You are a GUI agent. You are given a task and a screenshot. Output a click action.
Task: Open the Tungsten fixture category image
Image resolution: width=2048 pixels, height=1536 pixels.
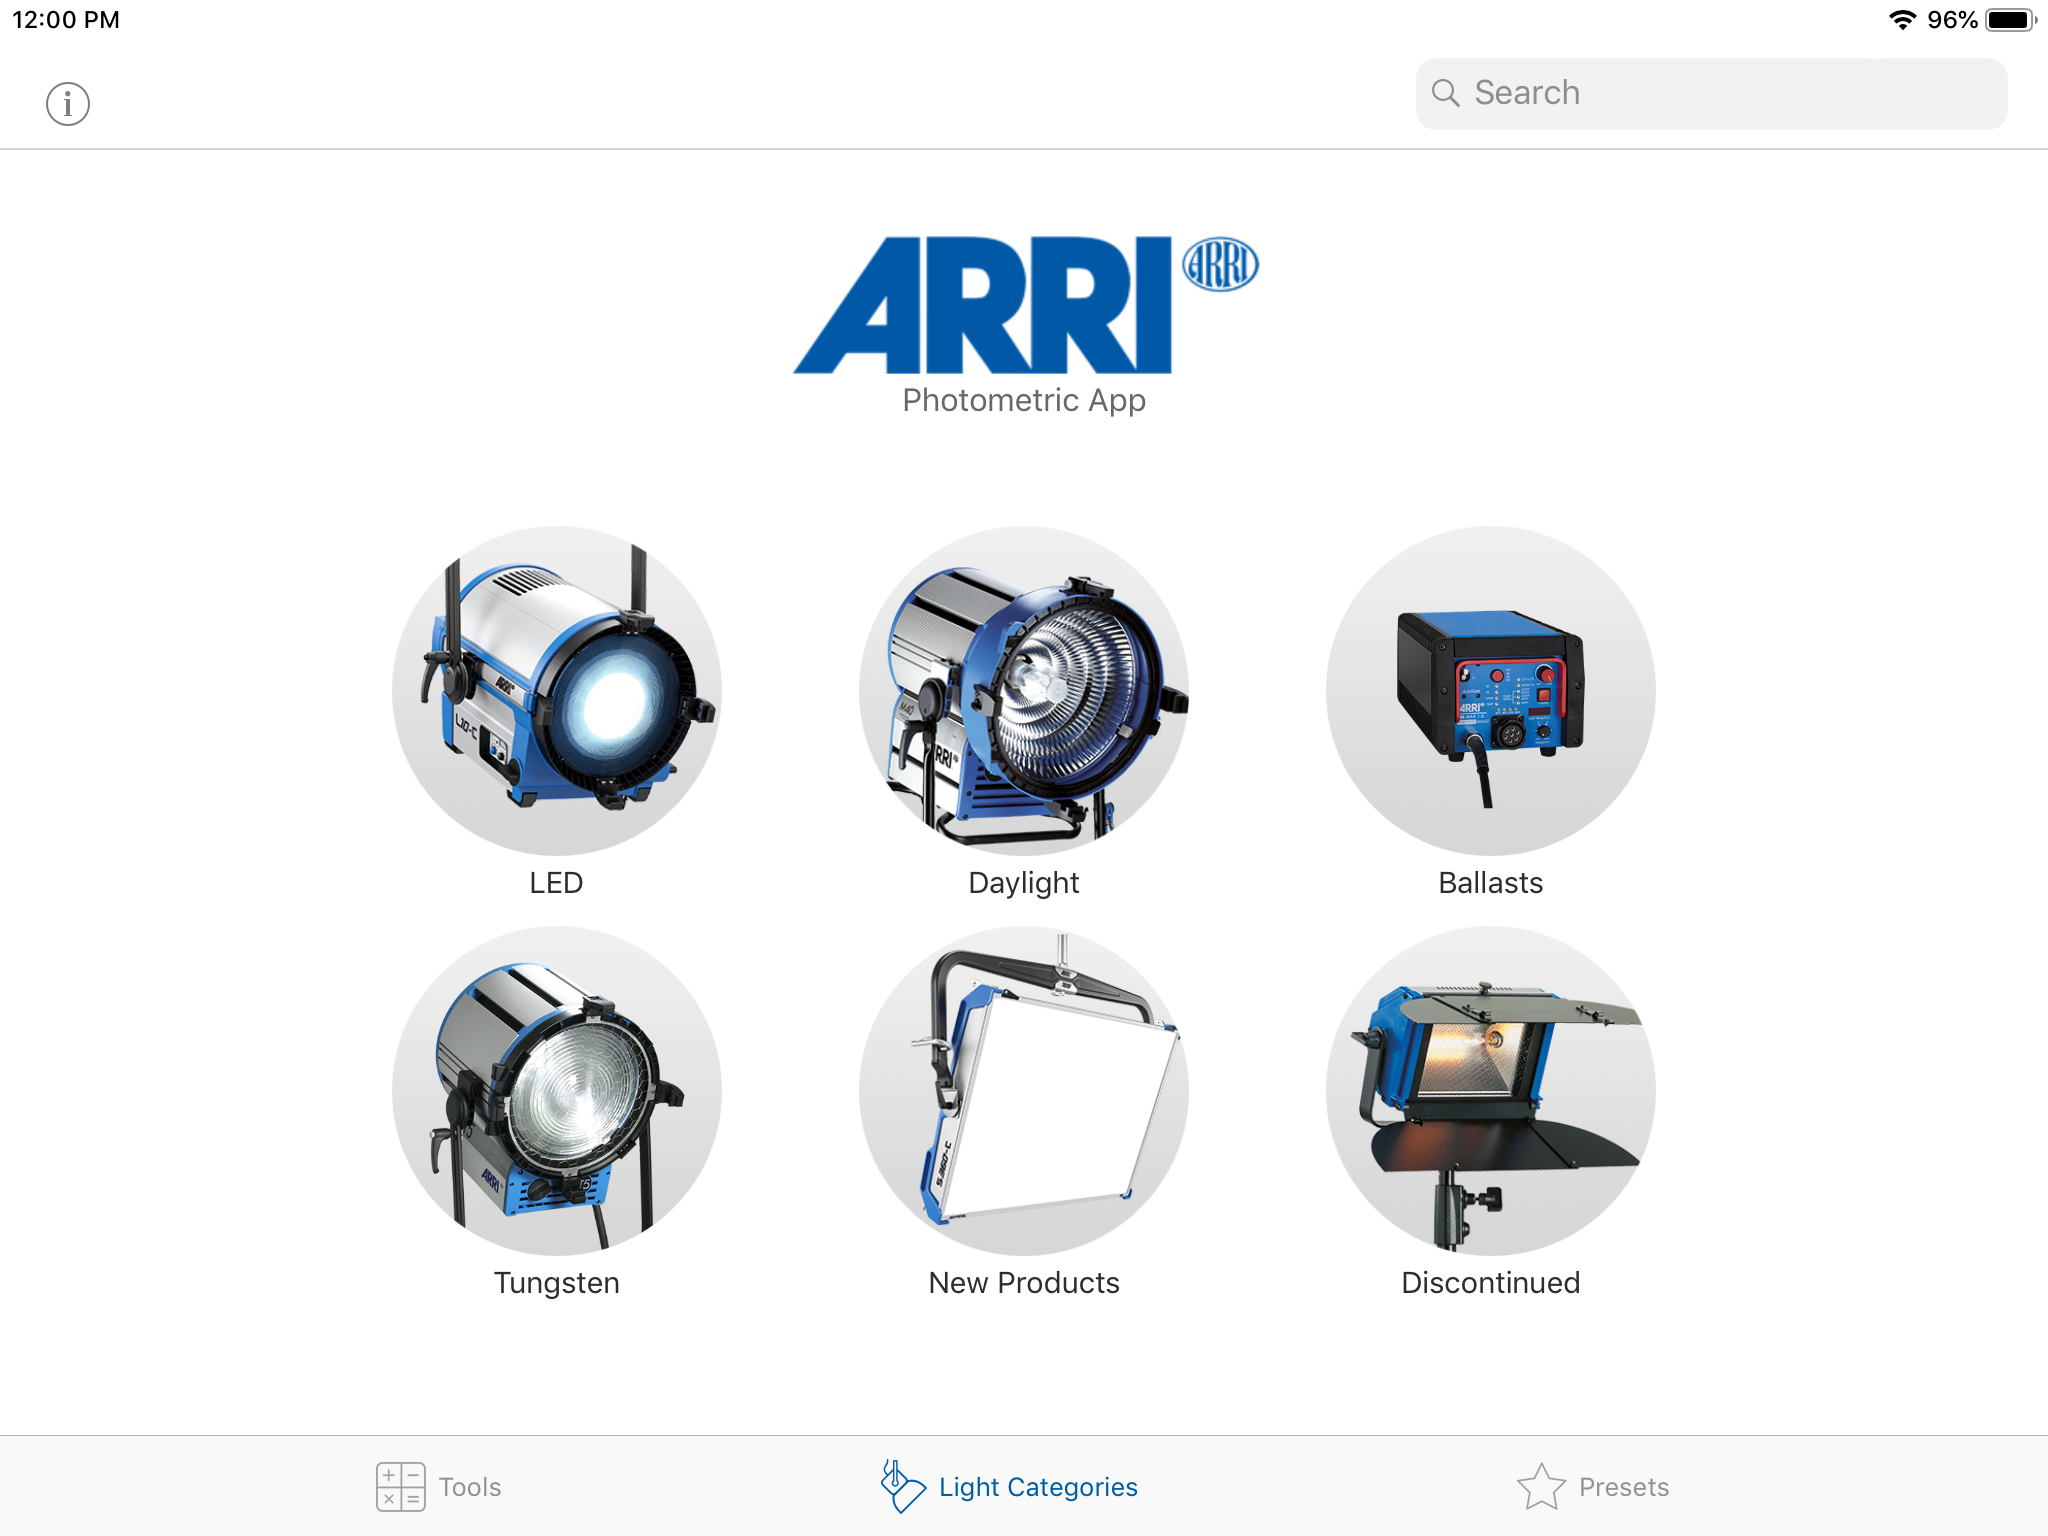(x=556, y=1090)
